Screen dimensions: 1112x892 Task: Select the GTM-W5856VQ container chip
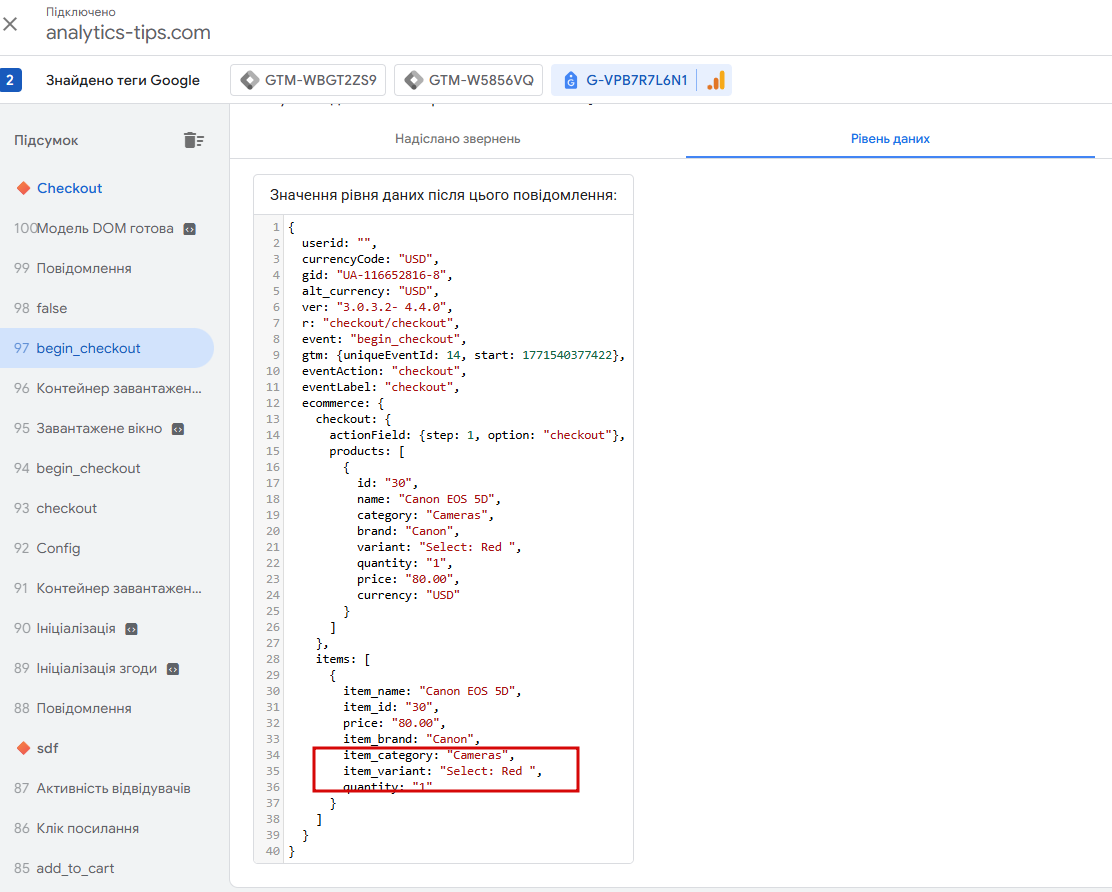click(468, 80)
